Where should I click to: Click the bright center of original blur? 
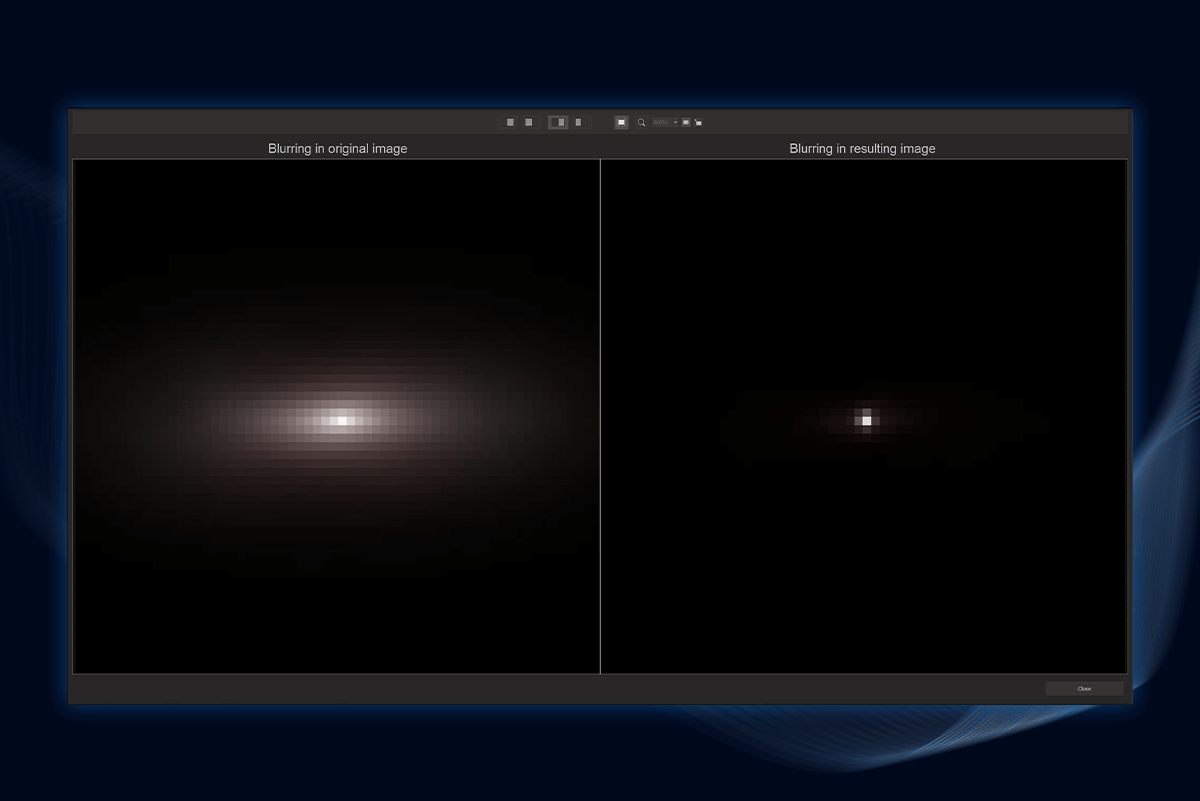pyautogui.click(x=342, y=420)
